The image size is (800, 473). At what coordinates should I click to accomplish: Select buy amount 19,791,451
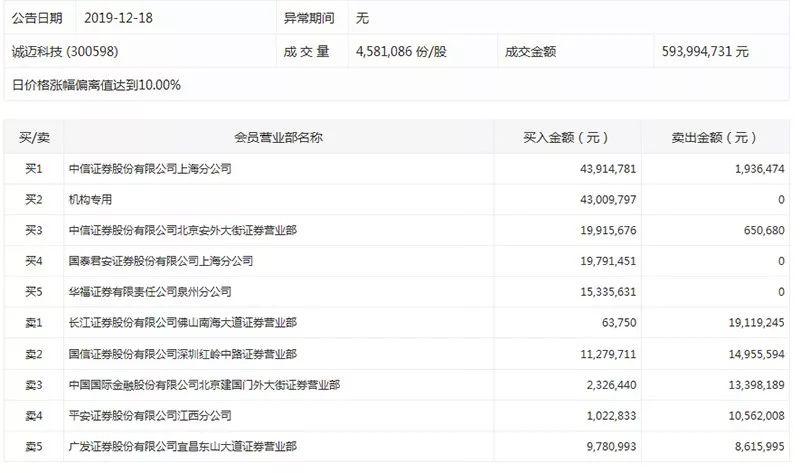[608, 261]
